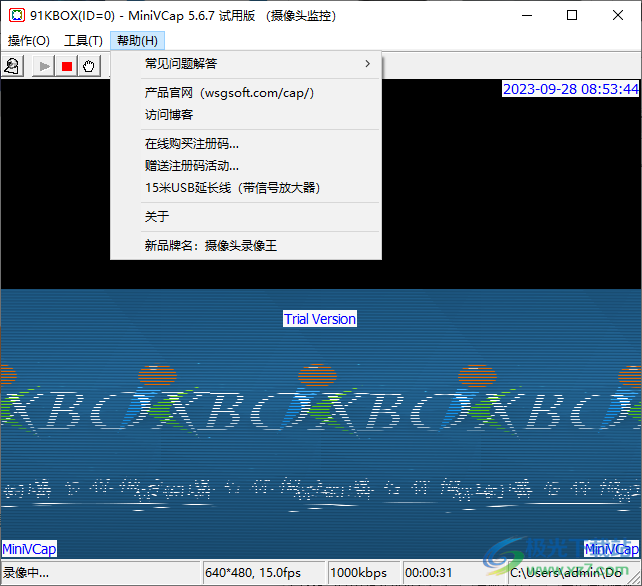This screenshot has width=642, height=586.
Task: Close the MiniVCap window
Action: 618,16
